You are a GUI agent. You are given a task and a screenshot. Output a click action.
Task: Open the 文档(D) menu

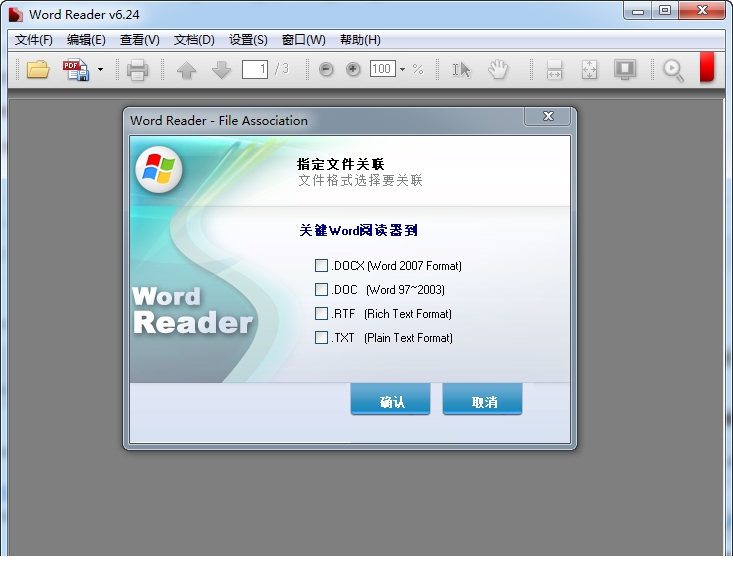tap(194, 40)
